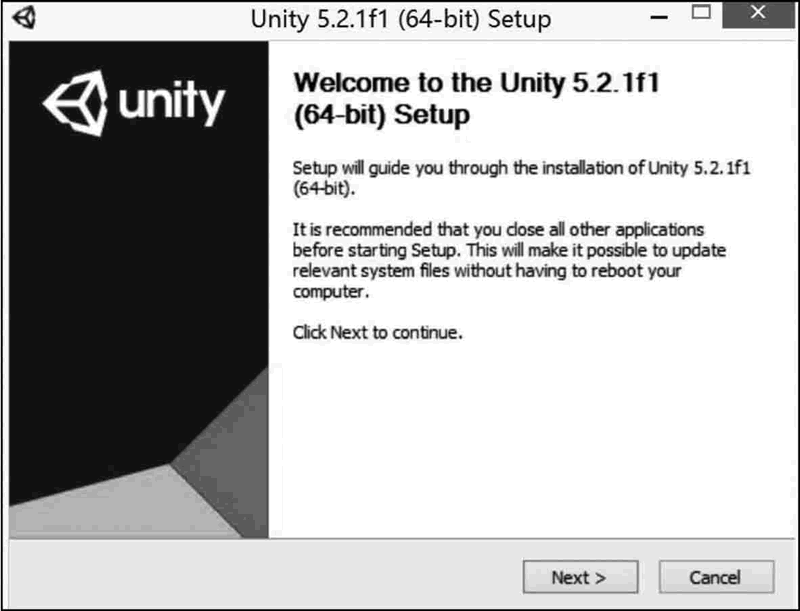Maximize the Unity Setup window
800x611 pixels.
(x=702, y=16)
